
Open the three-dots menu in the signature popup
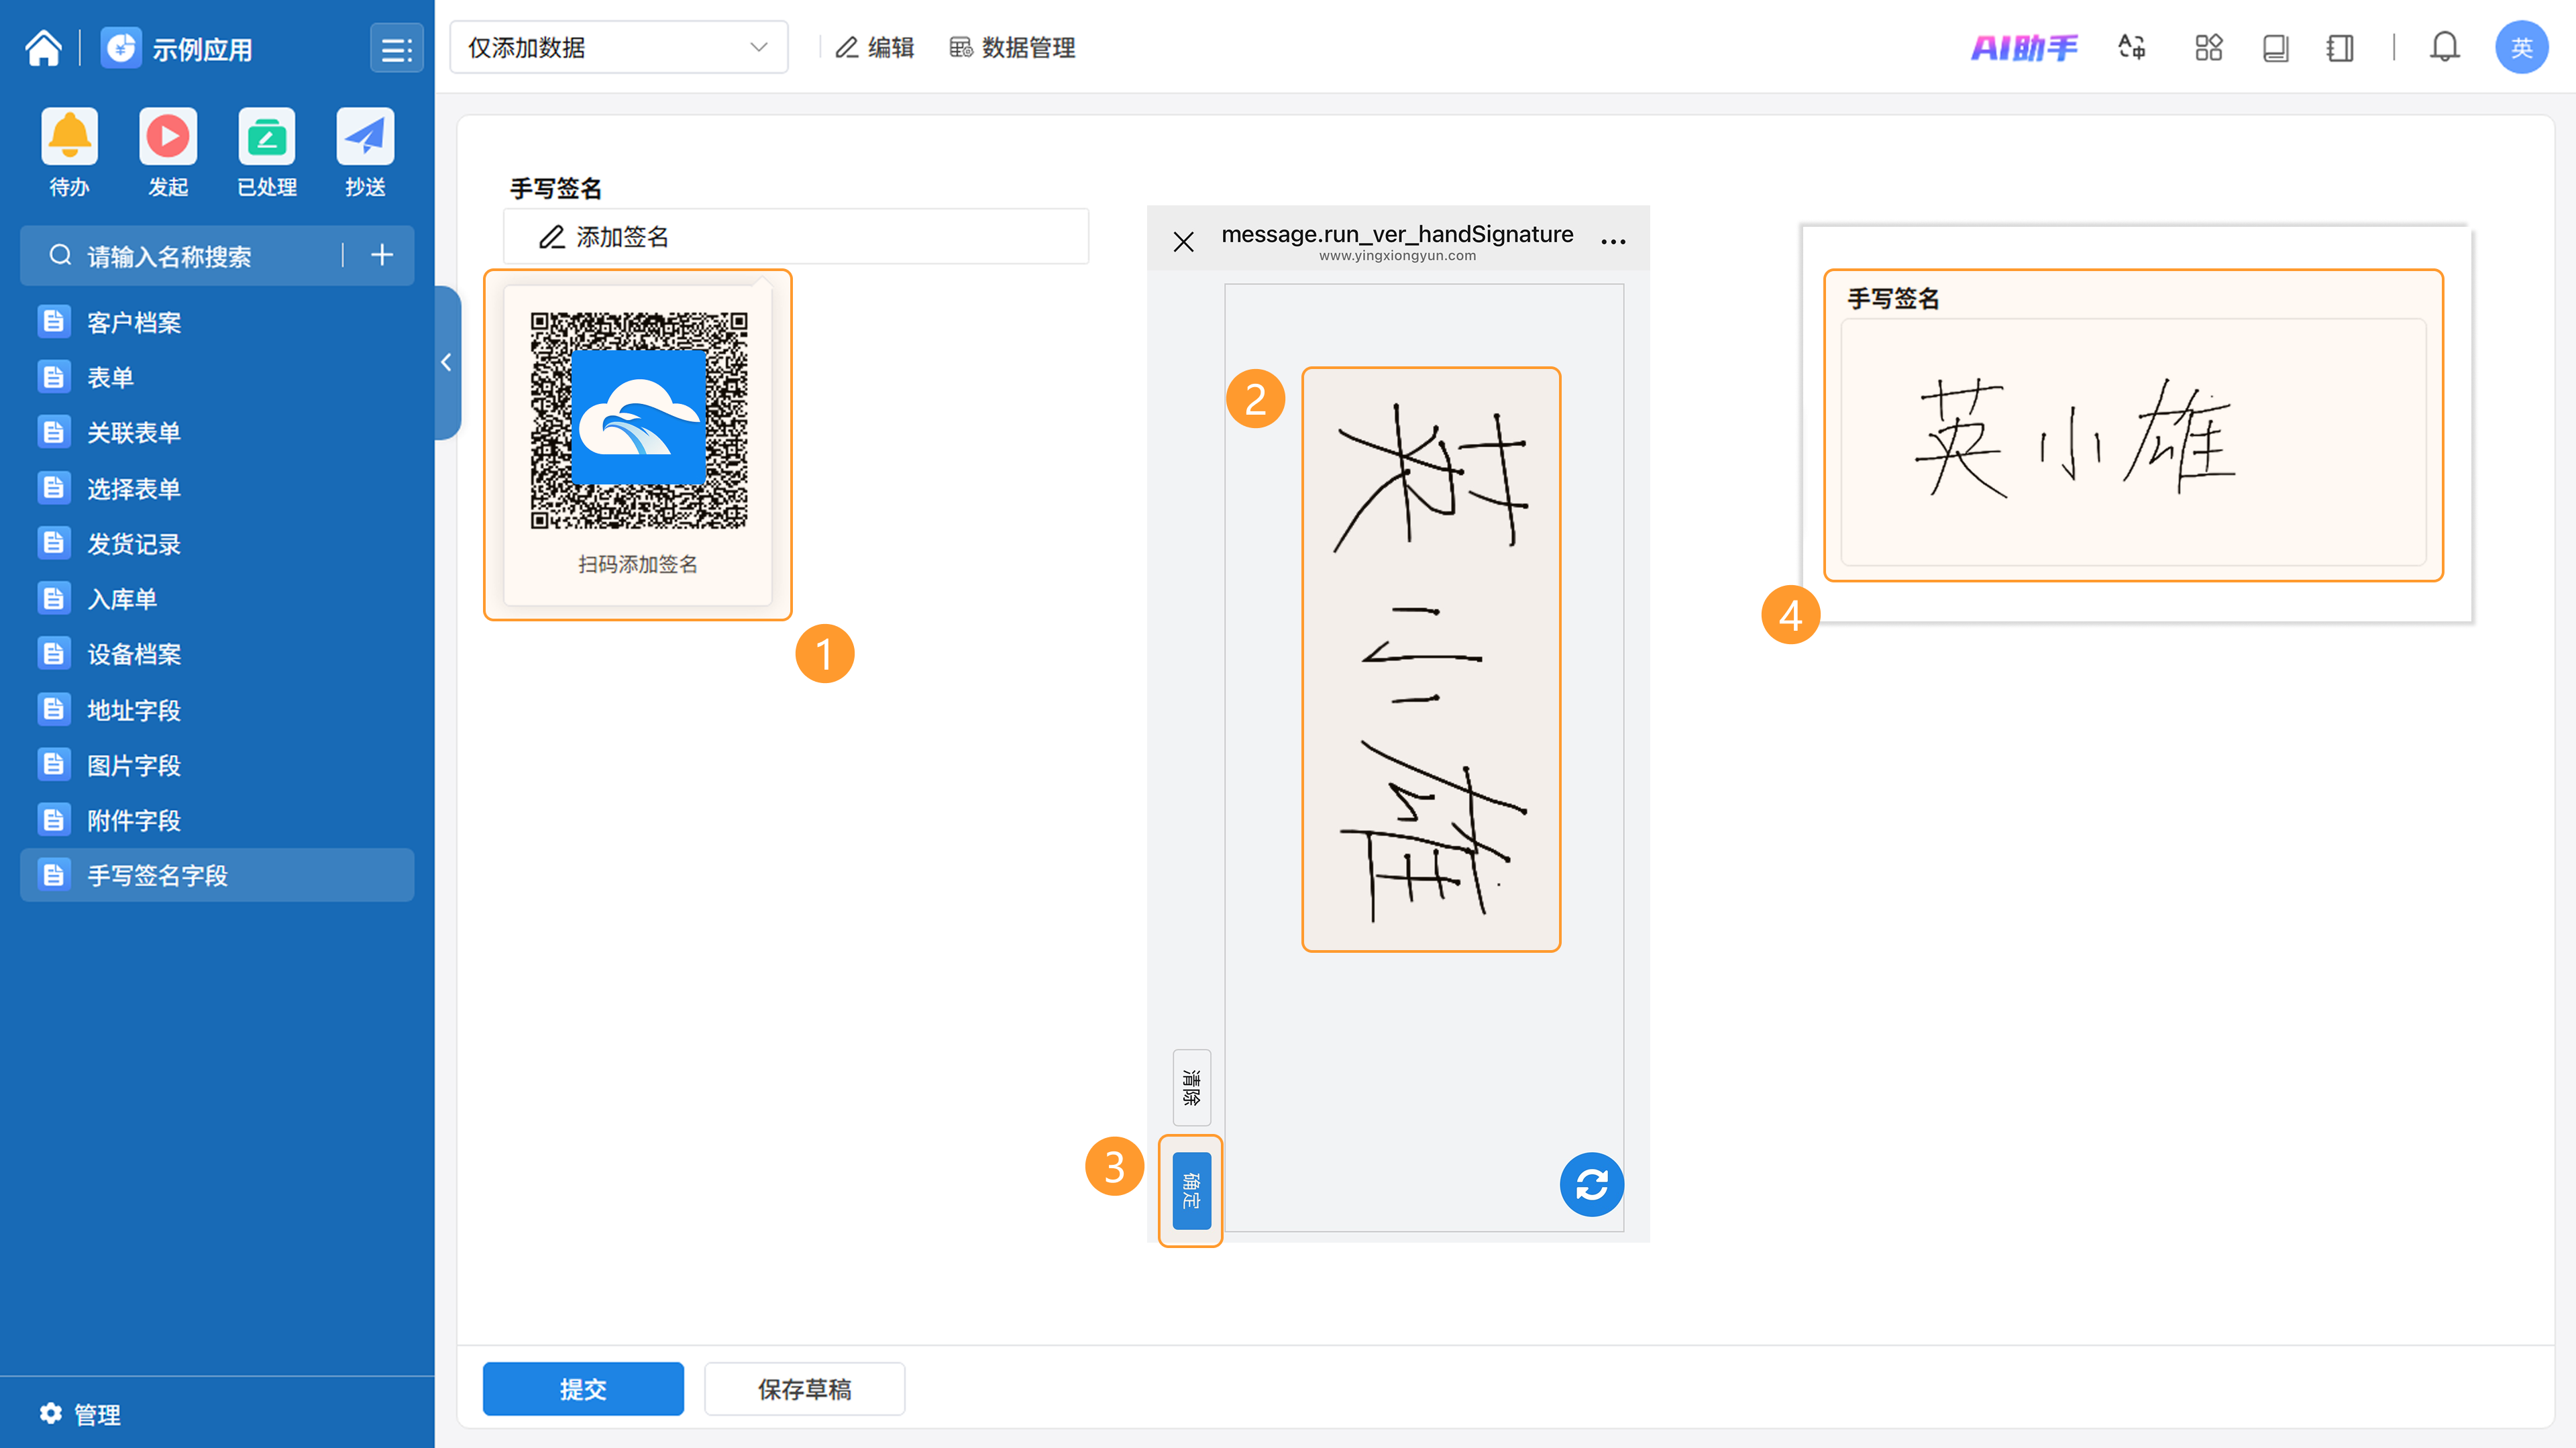(x=1612, y=241)
